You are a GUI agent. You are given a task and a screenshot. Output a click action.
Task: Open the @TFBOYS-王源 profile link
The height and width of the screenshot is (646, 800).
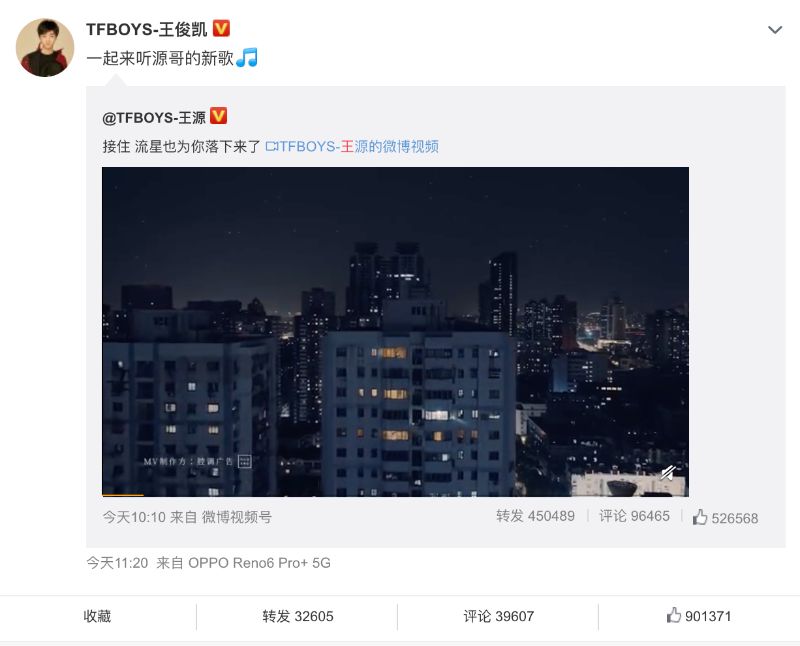[154, 118]
